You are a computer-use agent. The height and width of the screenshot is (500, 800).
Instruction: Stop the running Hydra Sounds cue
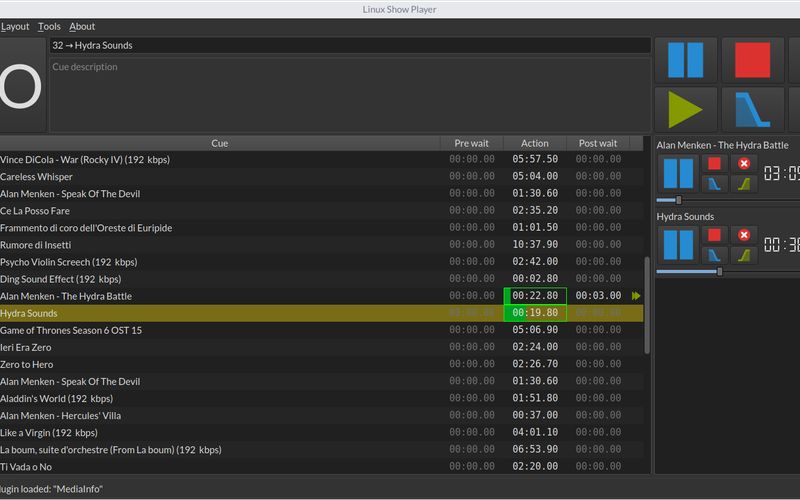coord(714,235)
